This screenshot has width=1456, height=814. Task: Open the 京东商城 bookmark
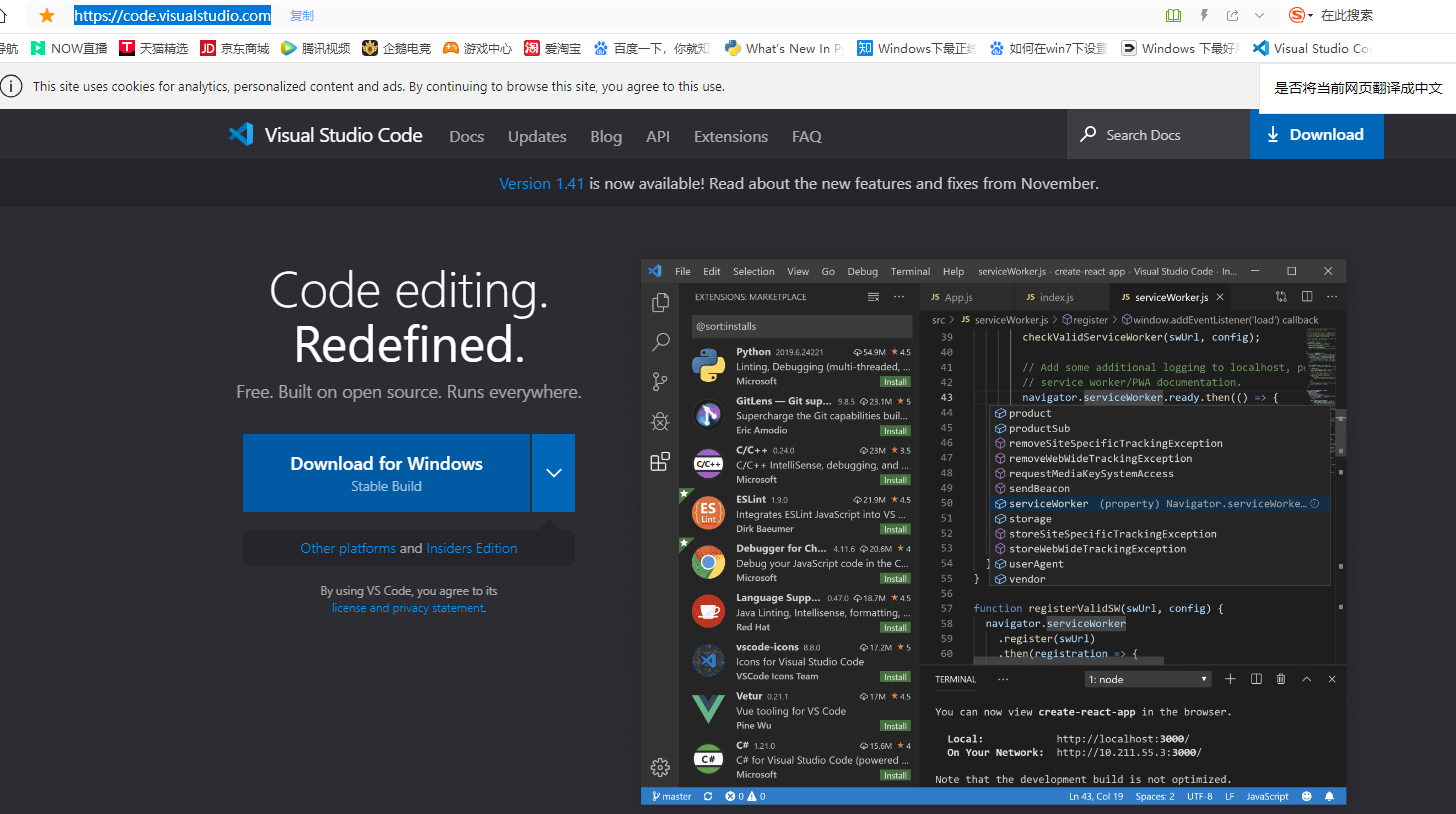tap(234, 48)
